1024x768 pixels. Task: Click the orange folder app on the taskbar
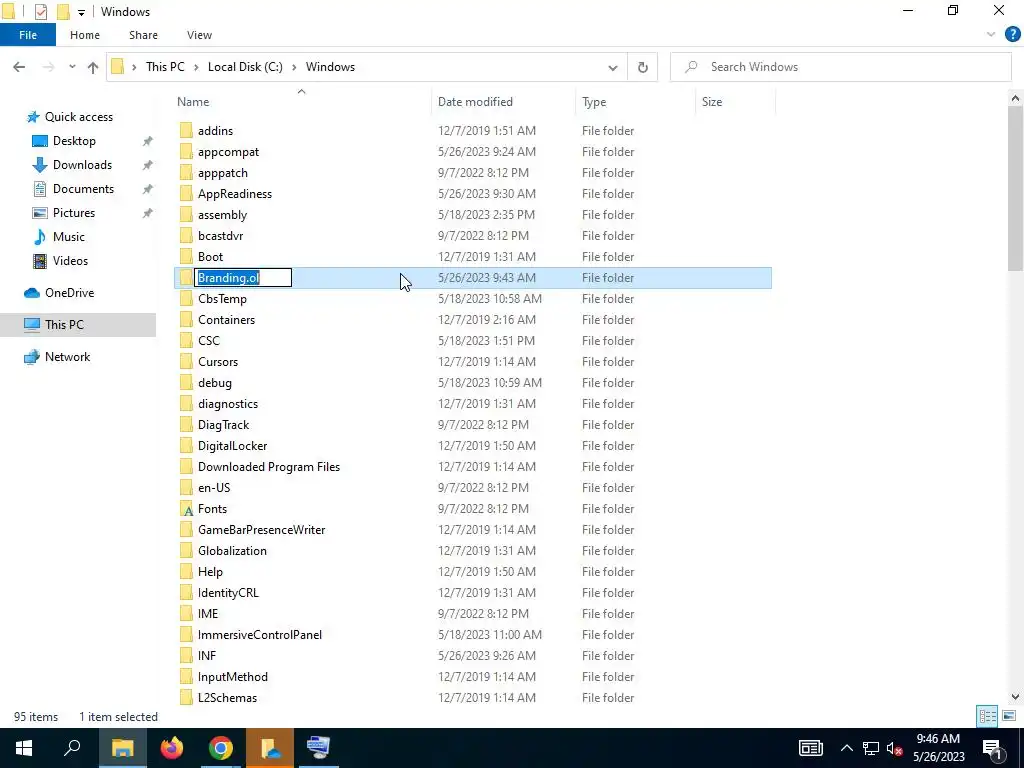point(270,748)
